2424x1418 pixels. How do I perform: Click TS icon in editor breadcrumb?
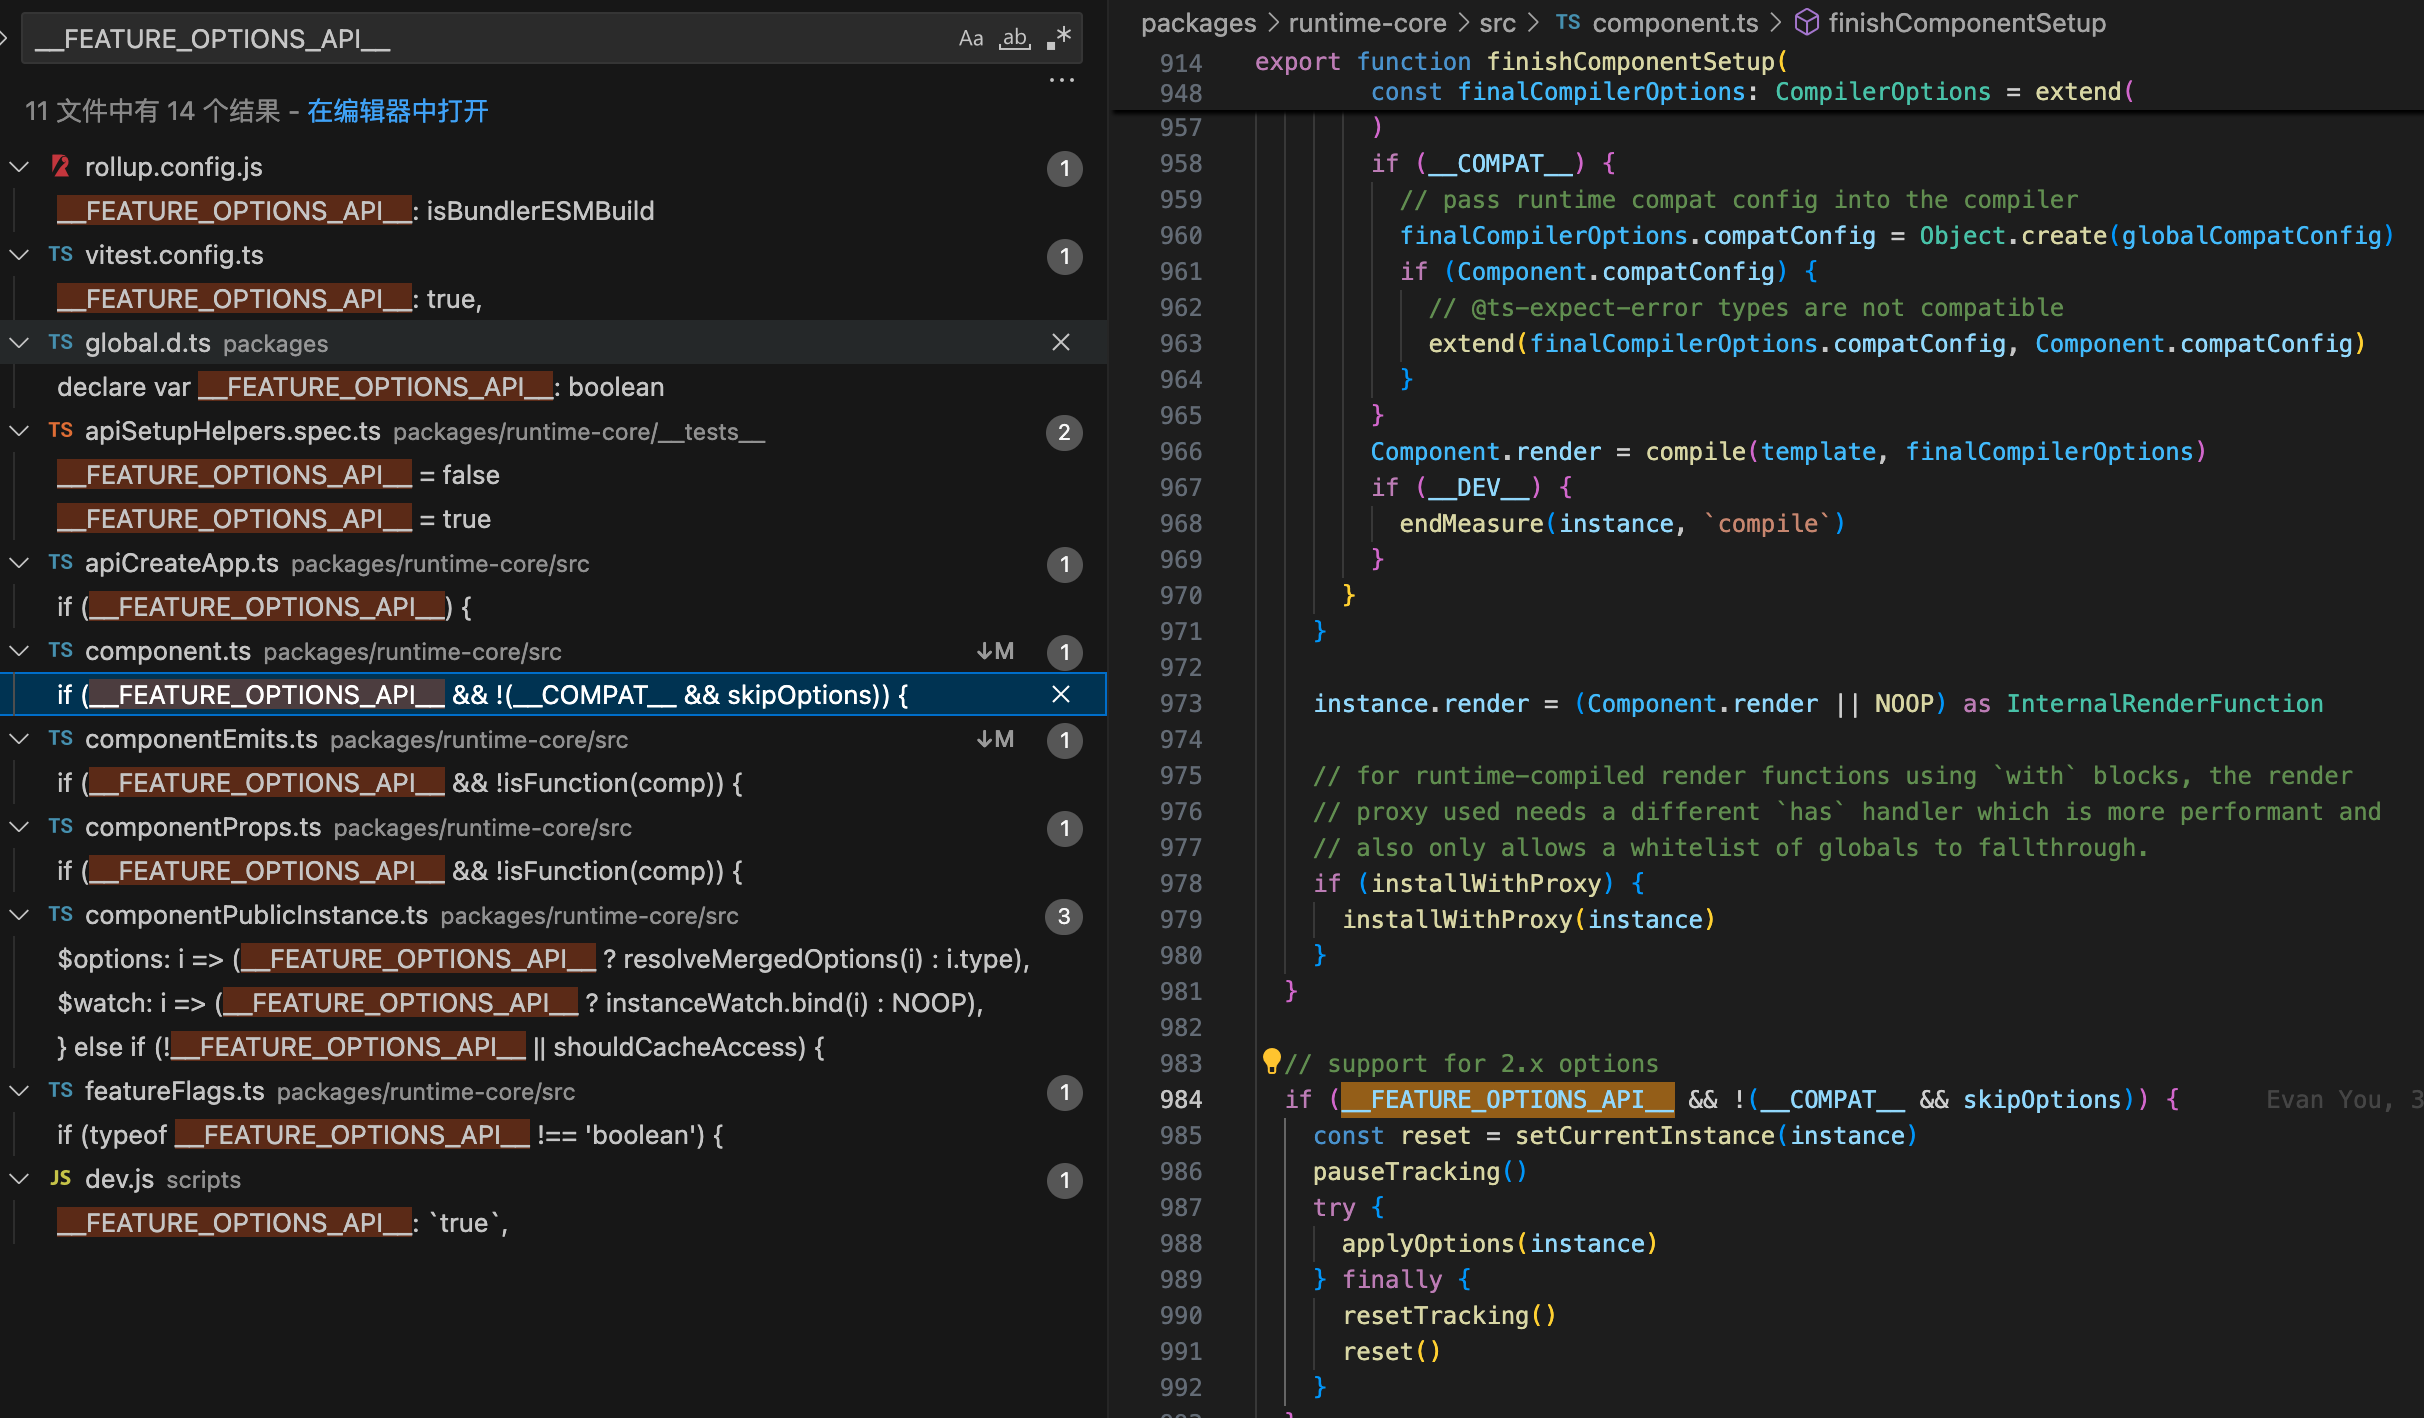(1568, 22)
